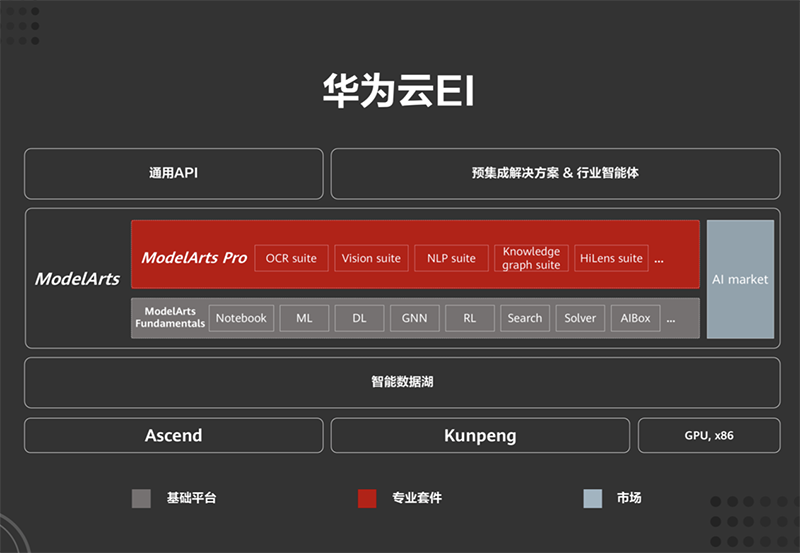
Task: Open the Vision suite box
Action: click(371, 258)
